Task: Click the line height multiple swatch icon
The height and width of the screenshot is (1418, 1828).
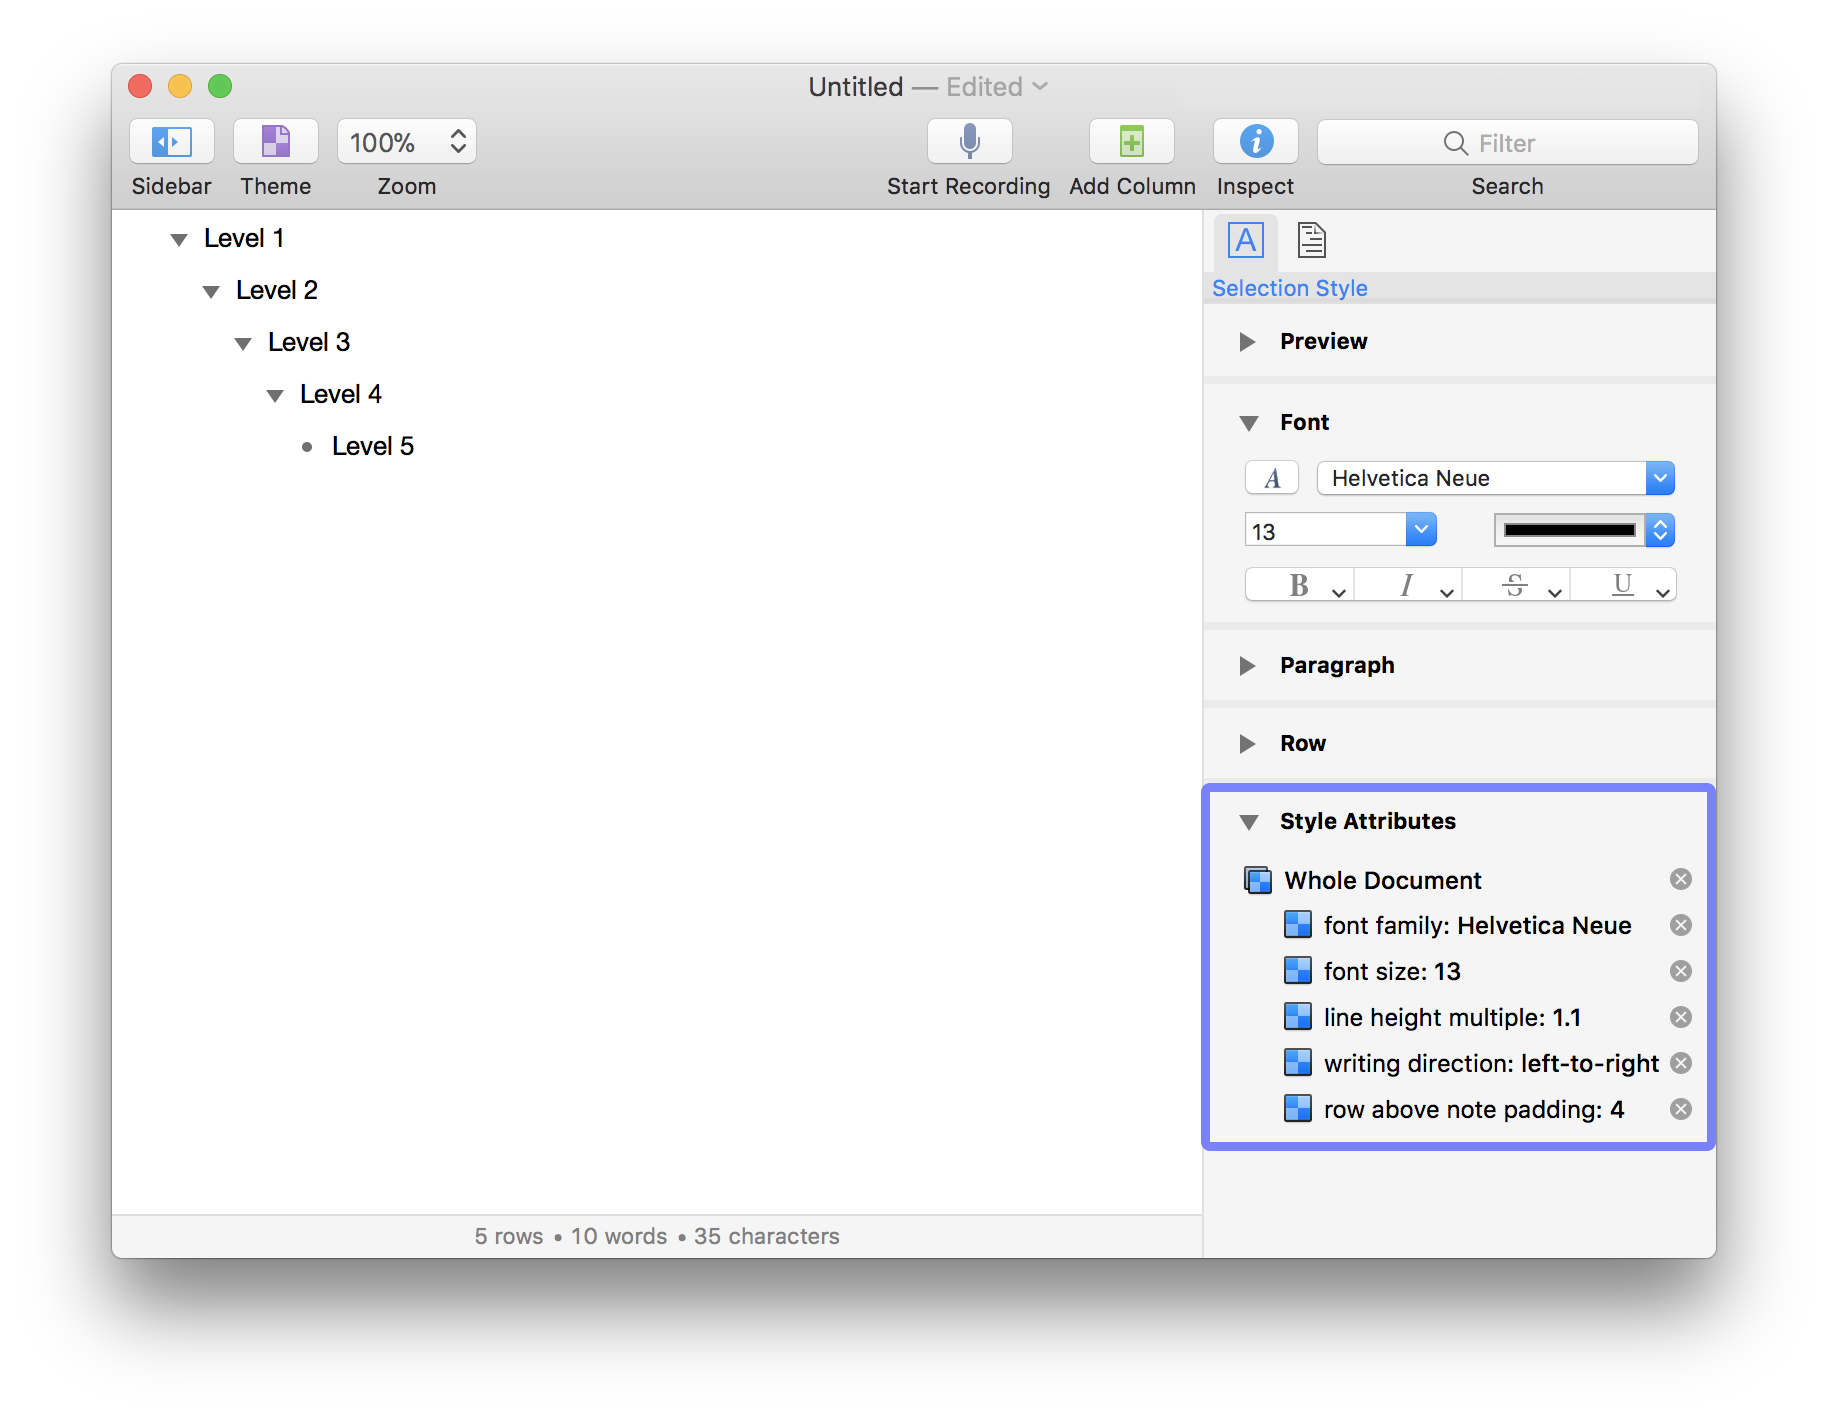Action: tap(1298, 1017)
